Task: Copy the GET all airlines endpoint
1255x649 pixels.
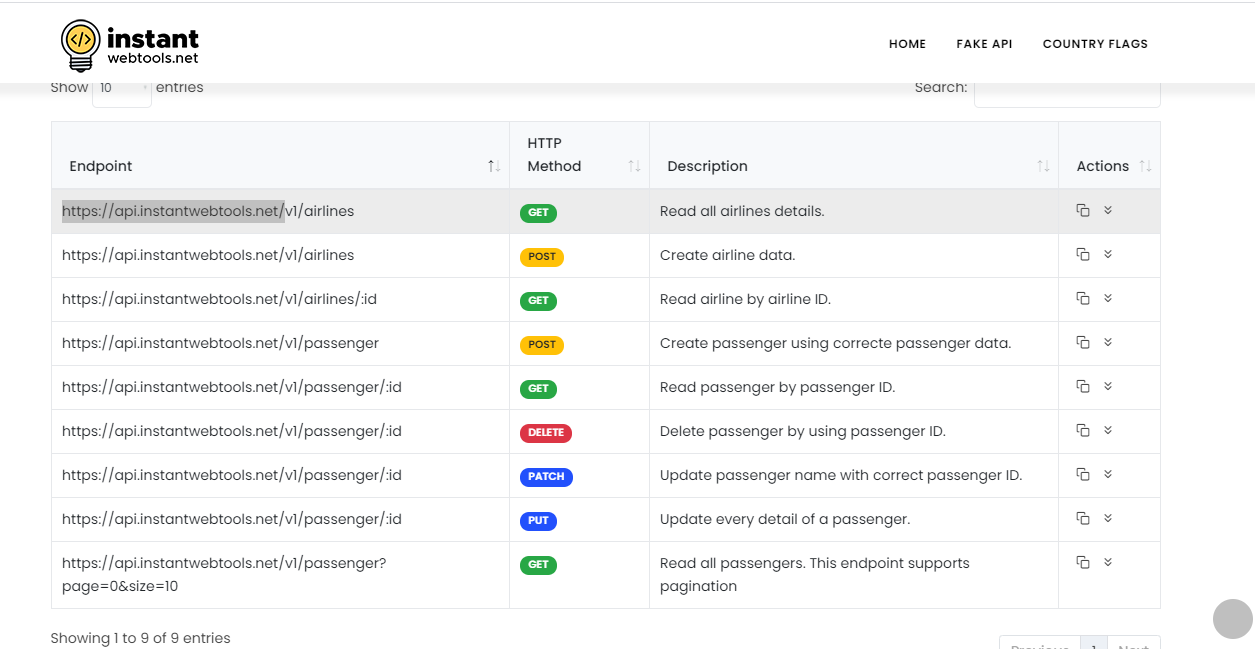Action: coord(1082,210)
